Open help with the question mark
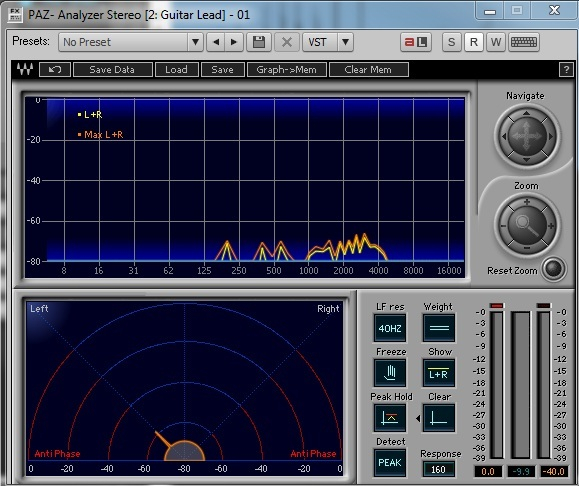The height and width of the screenshot is (486, 579). 566,69
